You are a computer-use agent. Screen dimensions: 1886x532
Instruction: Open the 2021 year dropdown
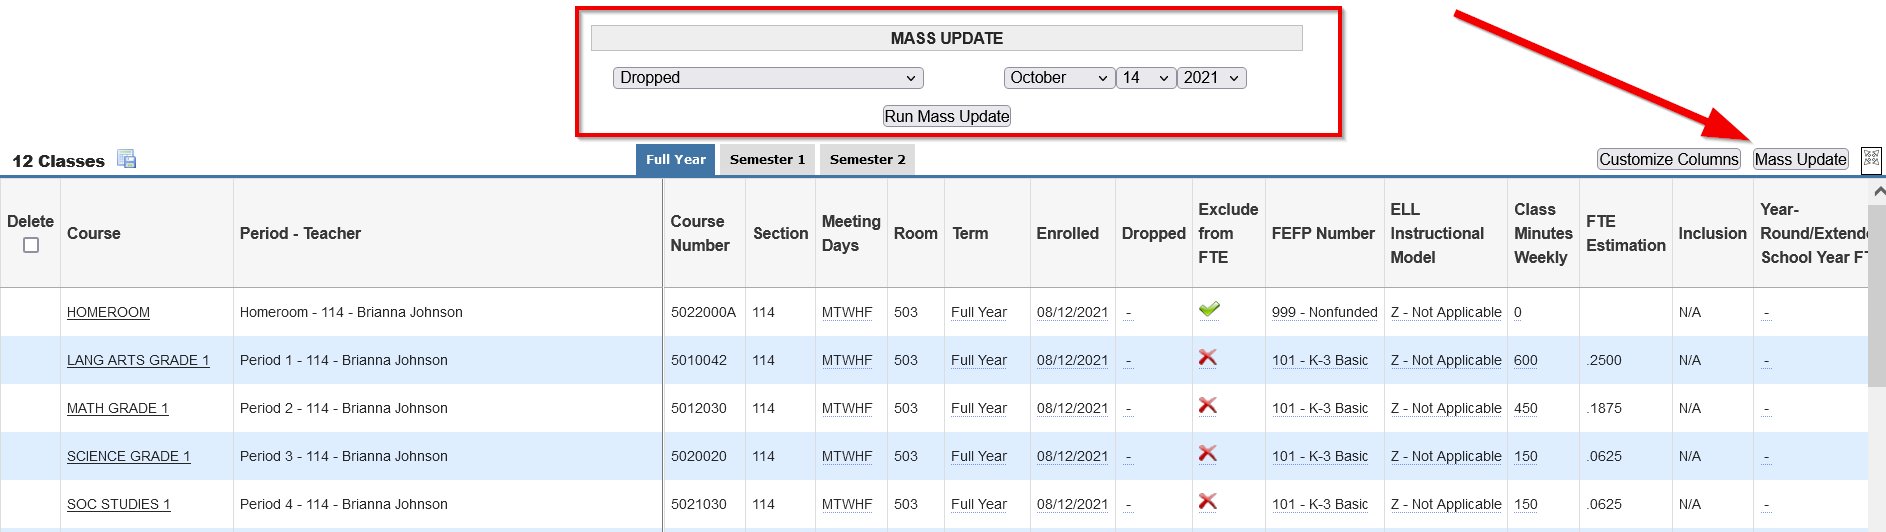pyautogui.click(x=1212, y=78)
